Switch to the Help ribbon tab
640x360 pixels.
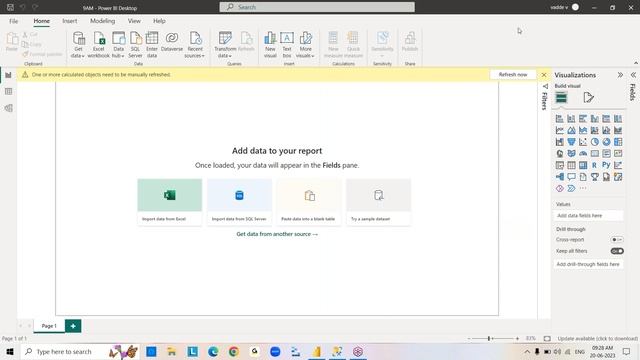[x=159, y=21]
